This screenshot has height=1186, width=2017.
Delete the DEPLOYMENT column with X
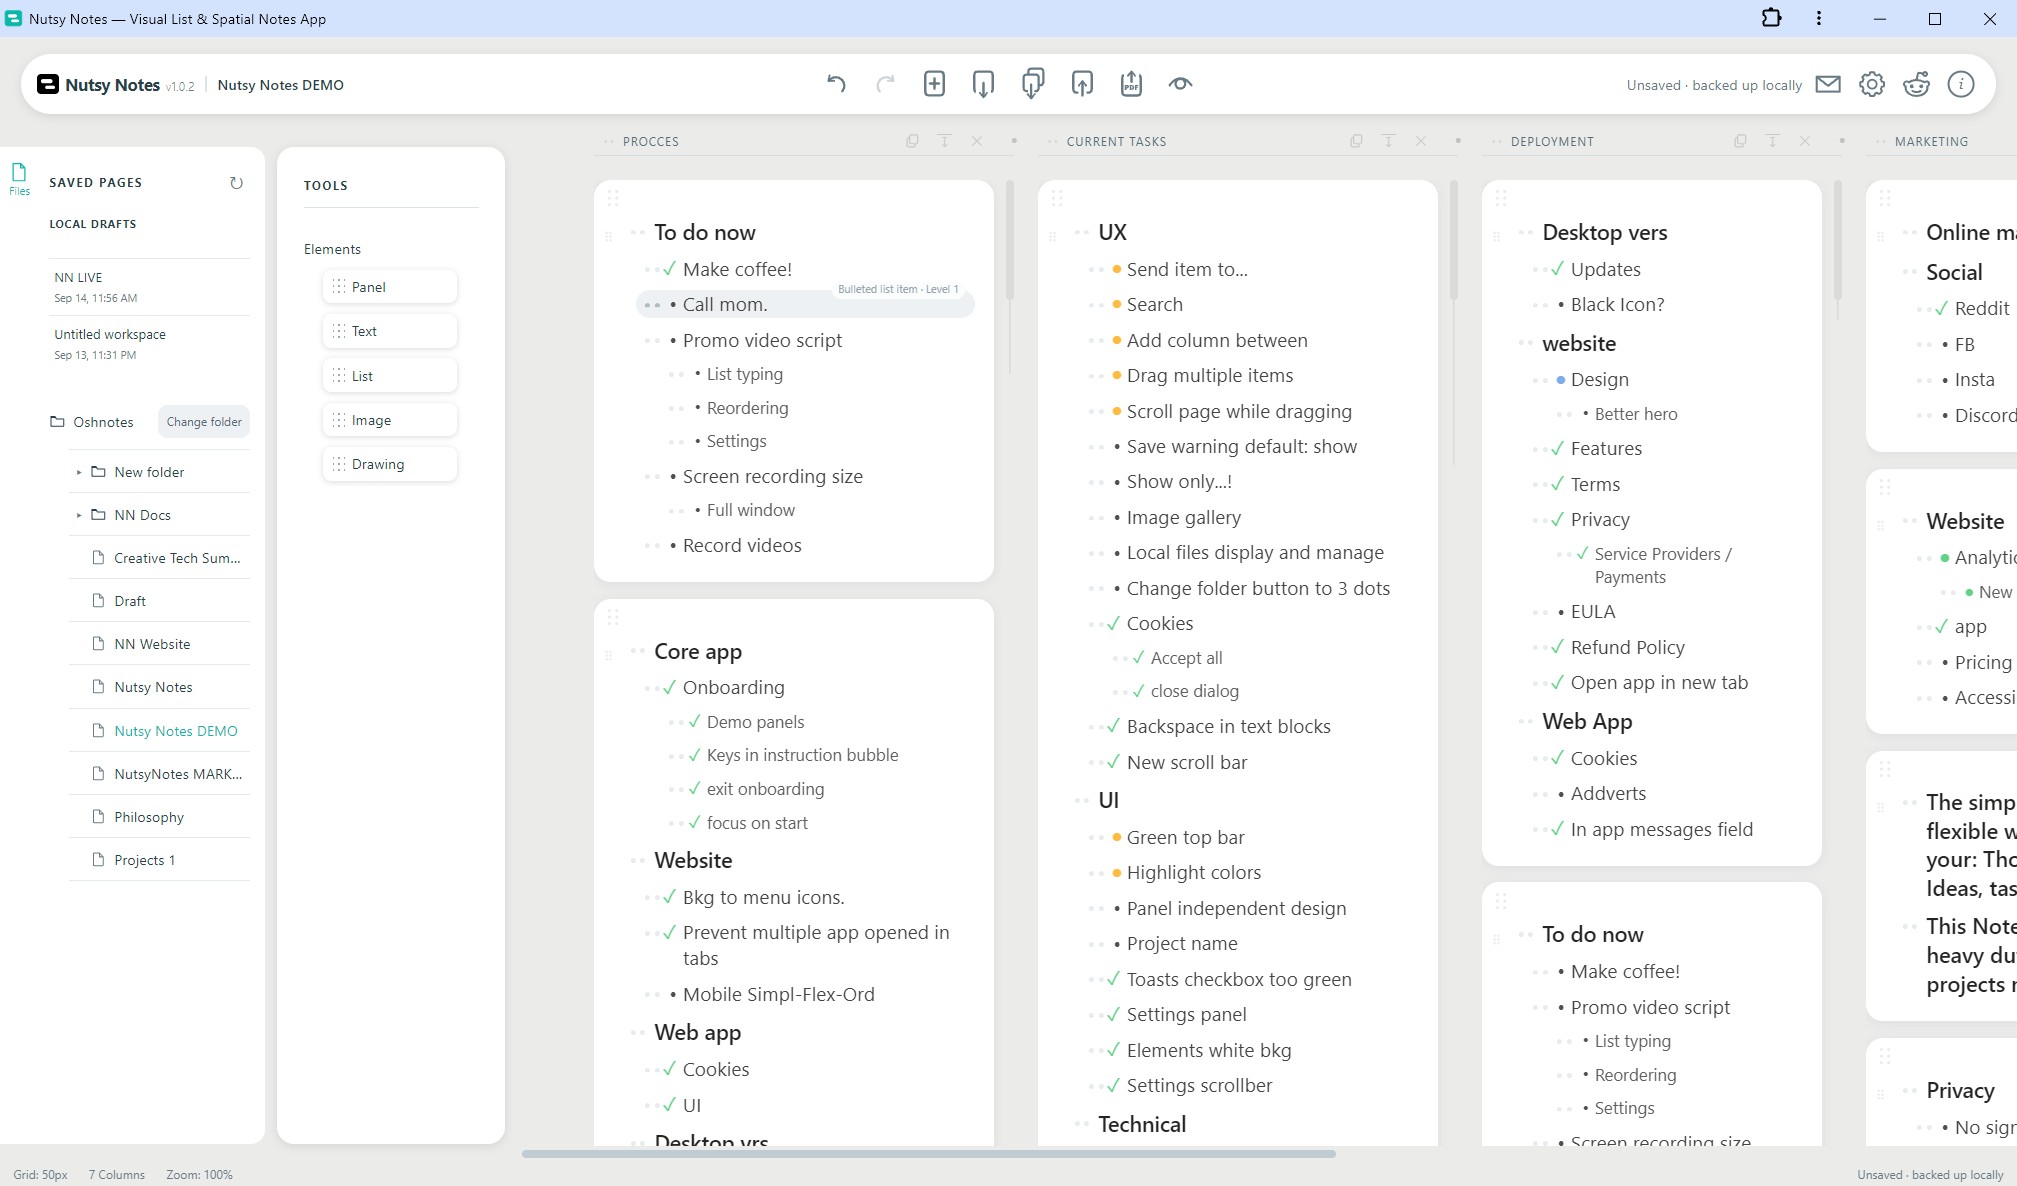click(x=1805, y=141)
